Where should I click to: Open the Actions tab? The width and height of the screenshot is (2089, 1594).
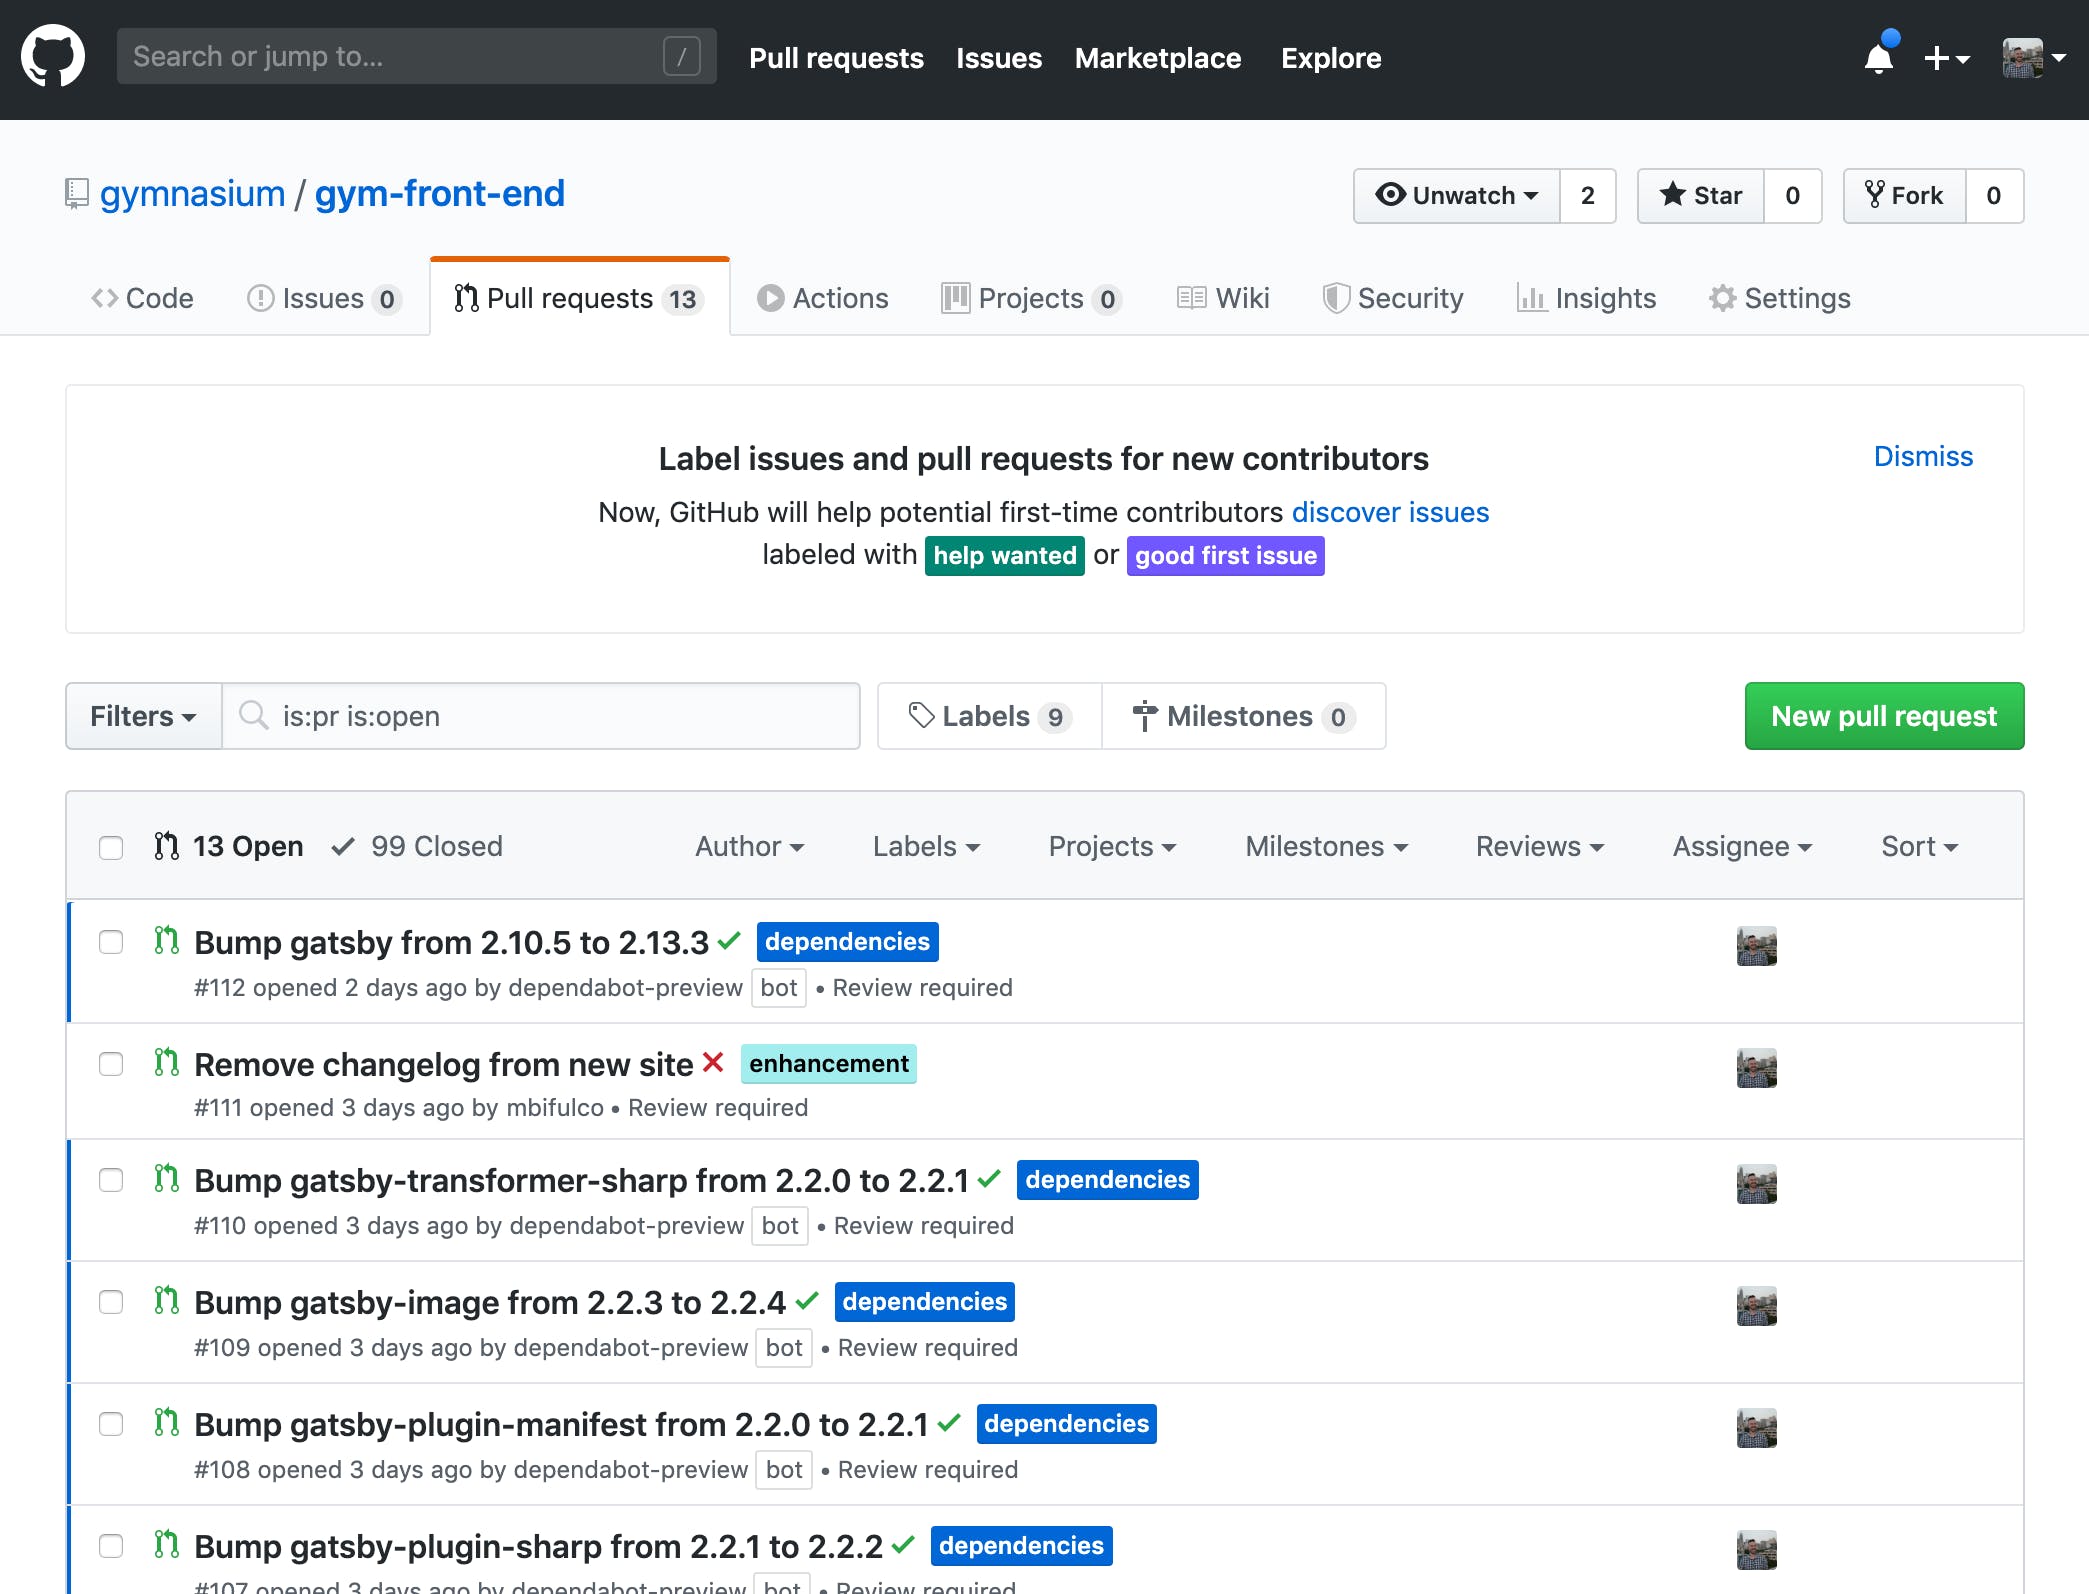[823, 298]
